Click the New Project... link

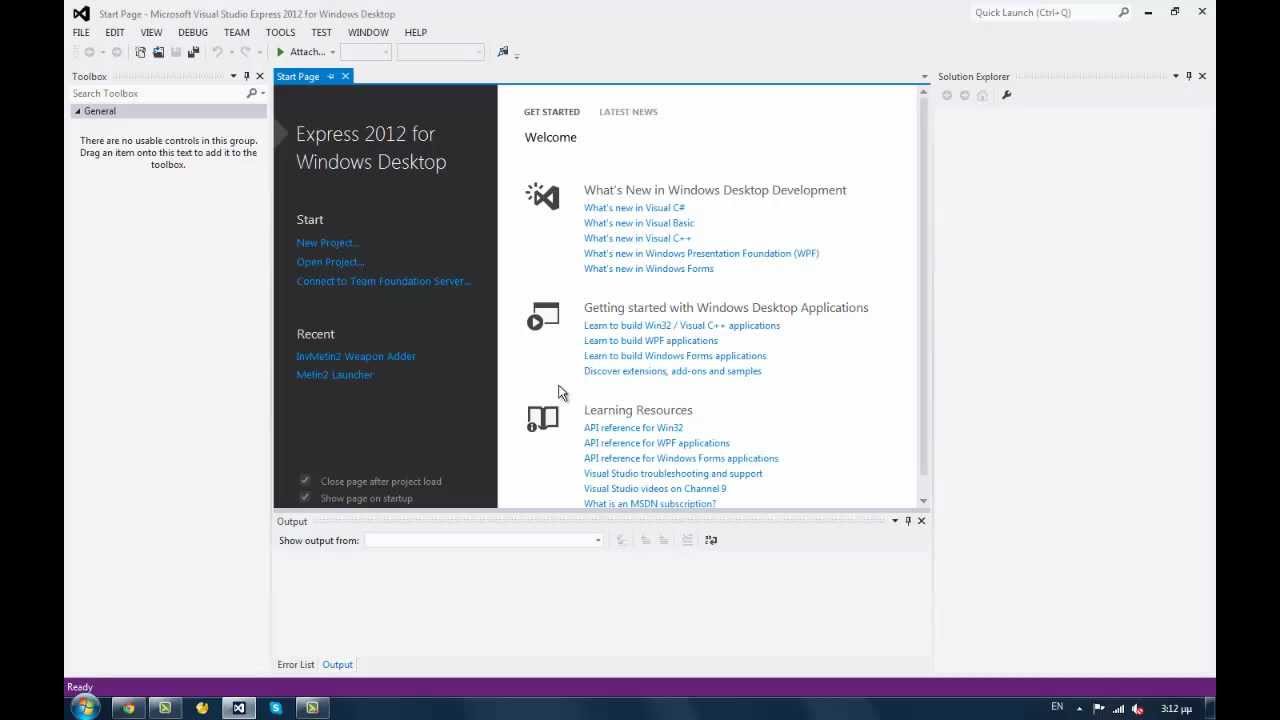327,243
